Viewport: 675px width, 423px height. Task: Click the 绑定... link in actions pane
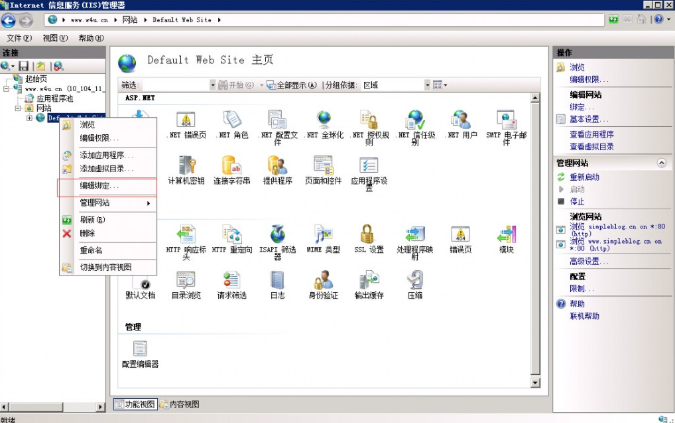581,107
